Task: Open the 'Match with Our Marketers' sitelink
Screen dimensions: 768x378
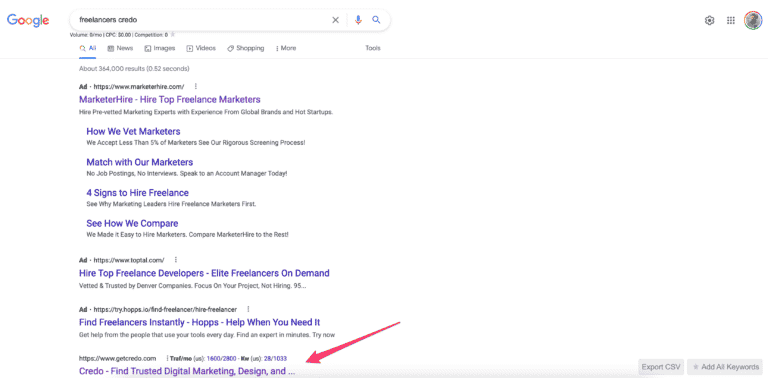Action: tap(140, 162)
